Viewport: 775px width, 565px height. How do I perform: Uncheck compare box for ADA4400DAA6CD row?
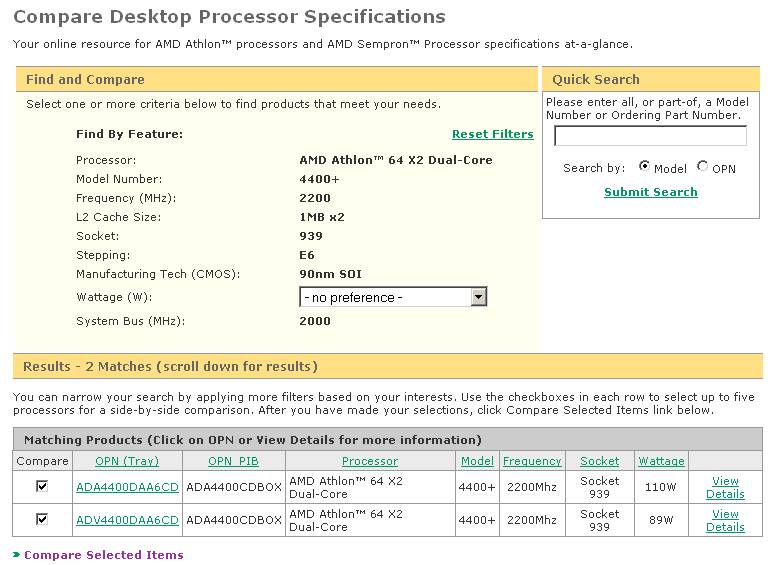(x=42, y=486)
